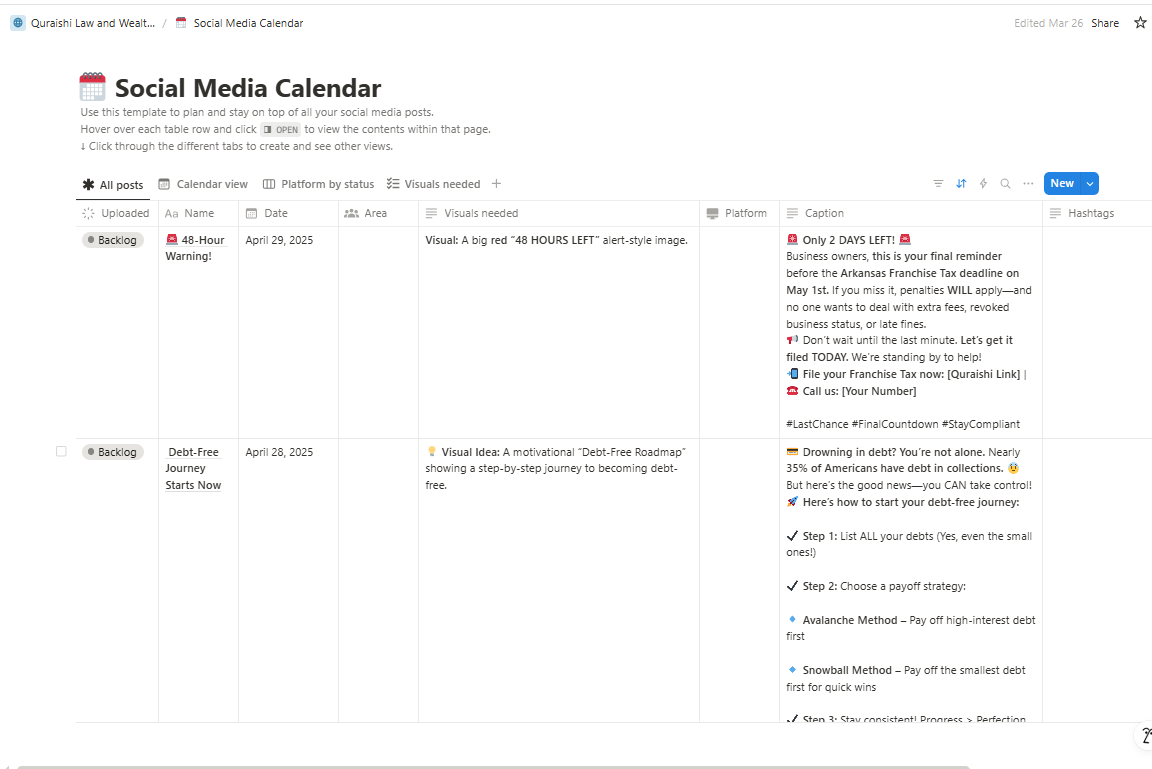Screen dimensions: 1152x769
Task: Click the Caption column header
Action: coord(910,213)
